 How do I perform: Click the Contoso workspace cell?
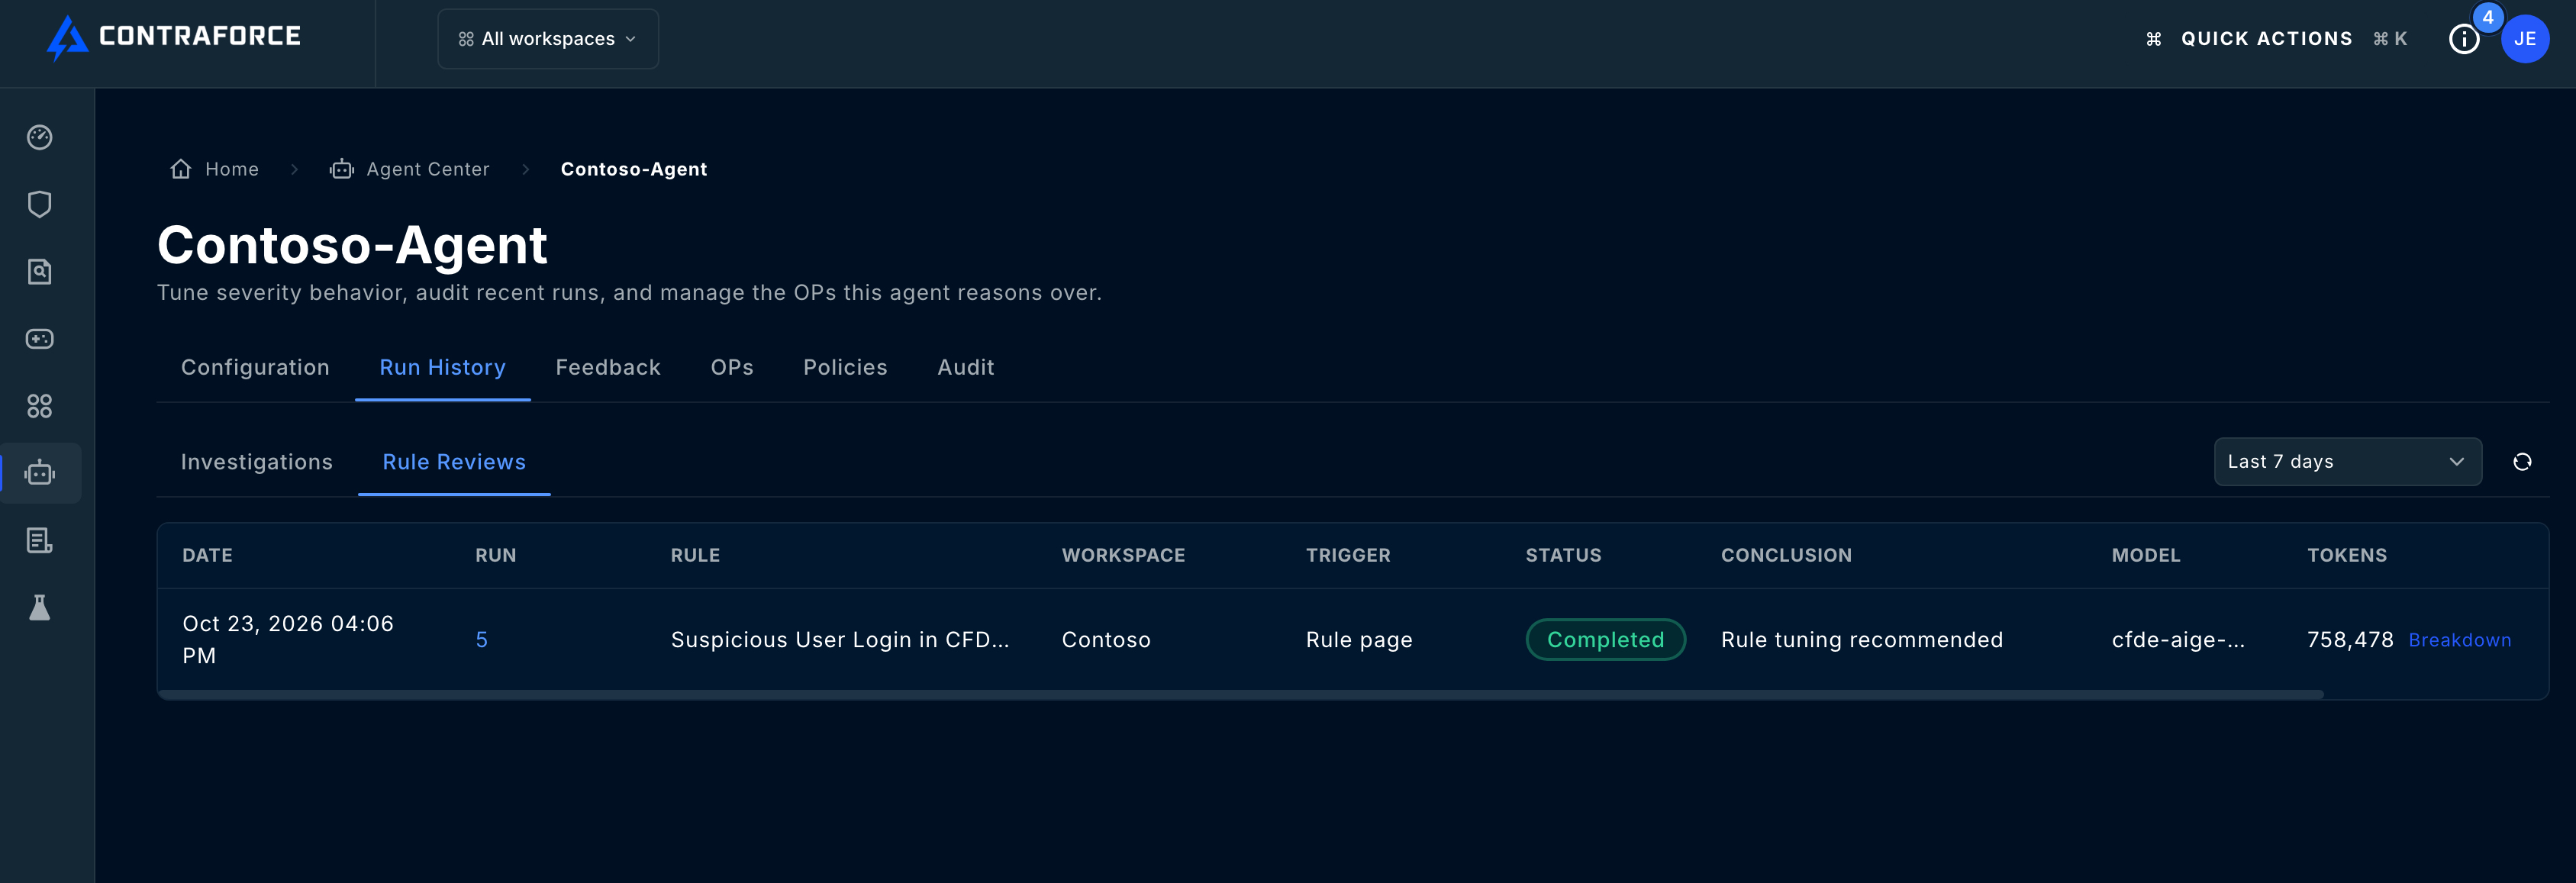pyautogui.click(x=1106, y=640)
